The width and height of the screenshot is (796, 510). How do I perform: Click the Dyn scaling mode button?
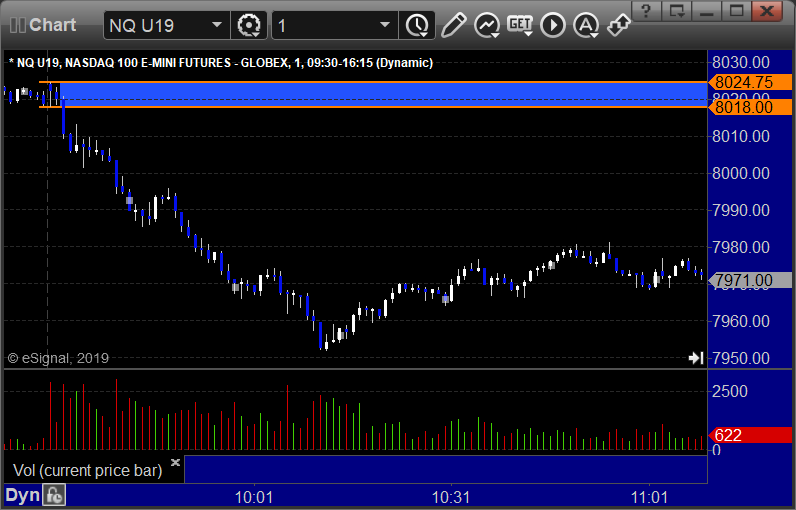pyautogui.click(x=22, y=495)
